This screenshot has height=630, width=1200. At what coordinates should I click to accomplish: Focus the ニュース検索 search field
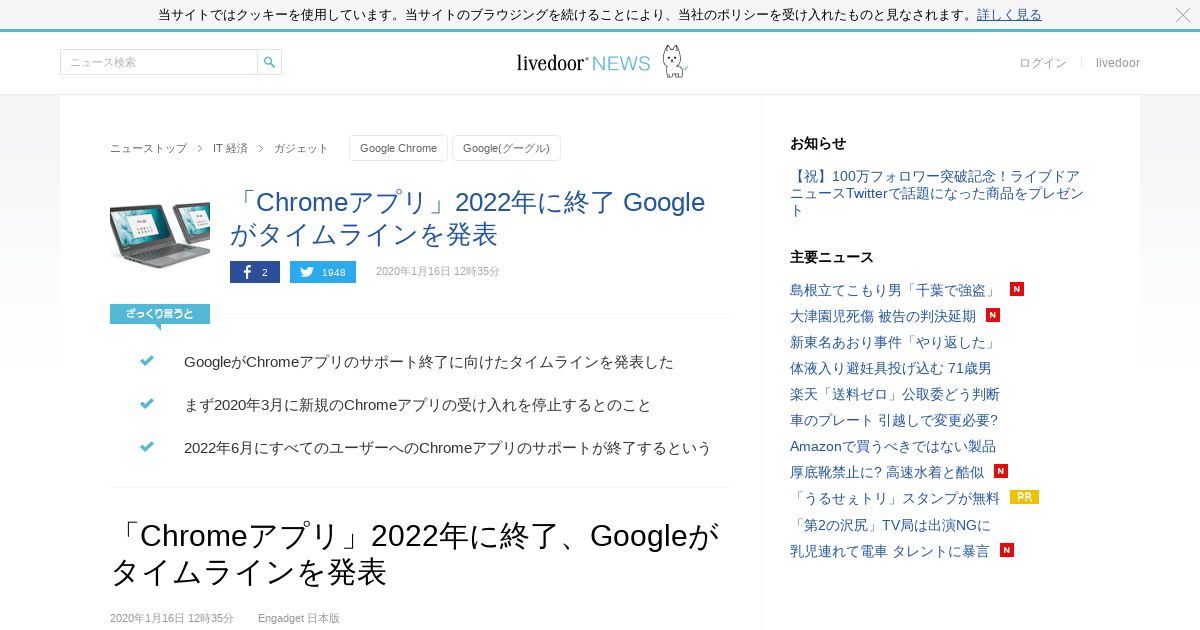159,62
